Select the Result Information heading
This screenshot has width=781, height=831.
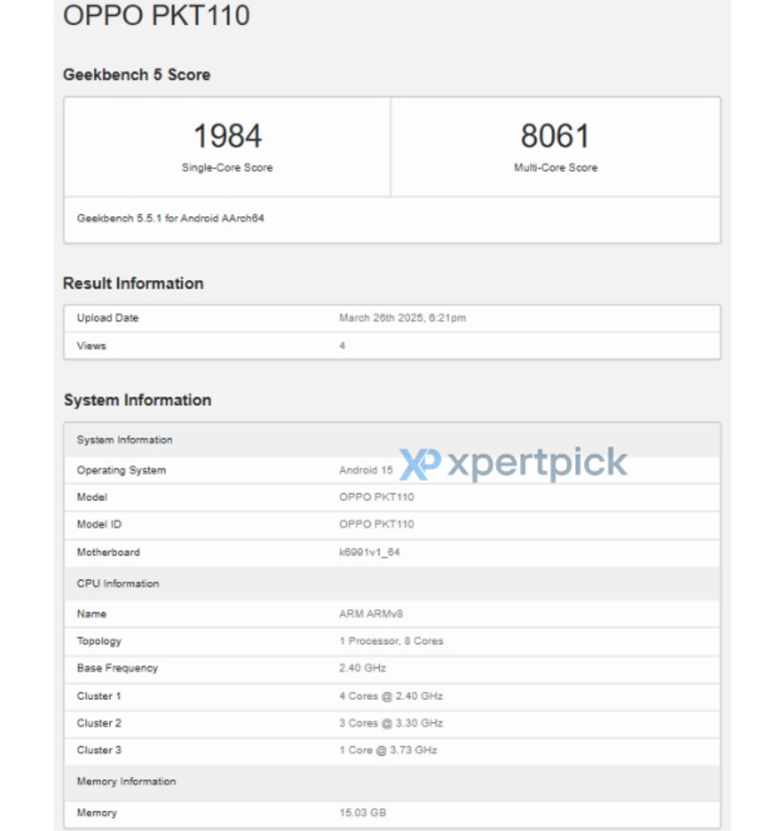click(x=133, y=284)
